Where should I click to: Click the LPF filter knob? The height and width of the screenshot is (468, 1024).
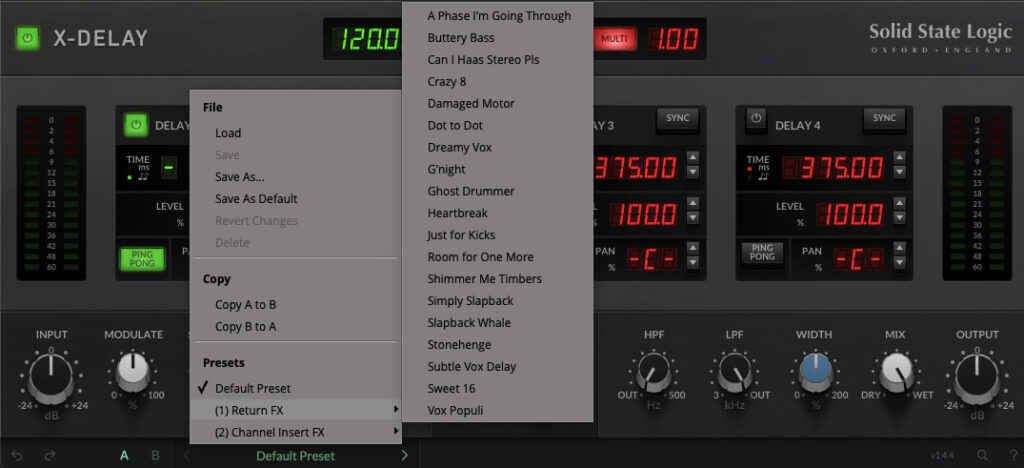[734, 374]
